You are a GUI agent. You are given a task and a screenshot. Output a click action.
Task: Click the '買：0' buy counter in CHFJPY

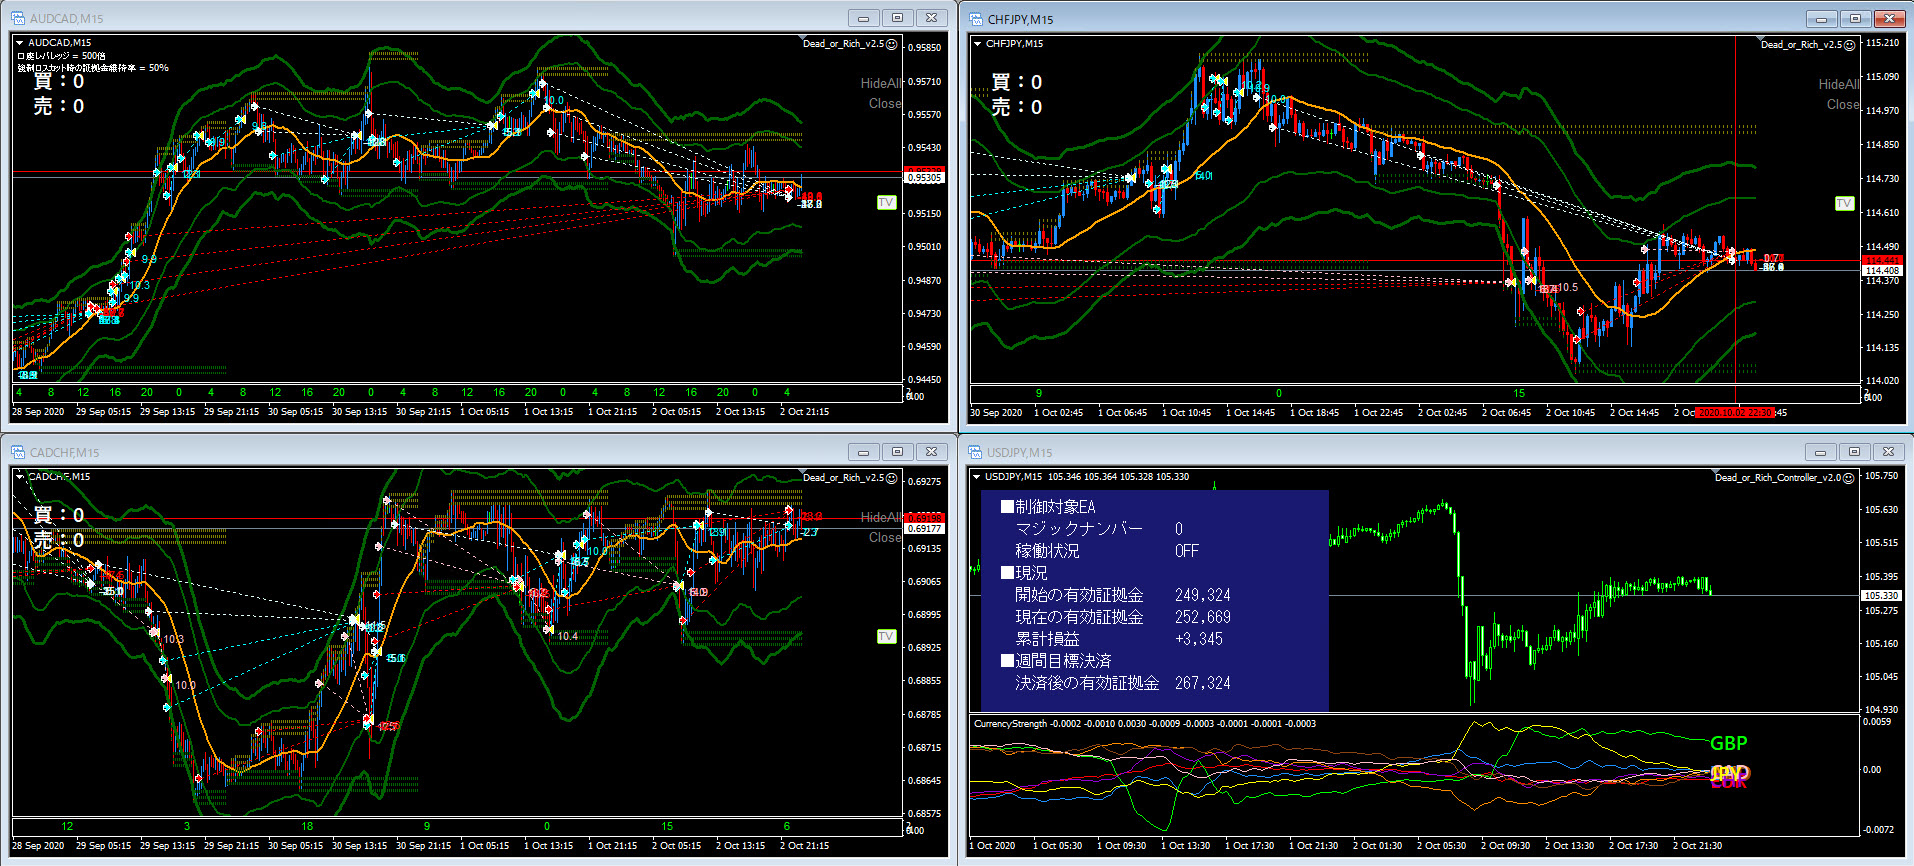click(x=1017, y=82)
